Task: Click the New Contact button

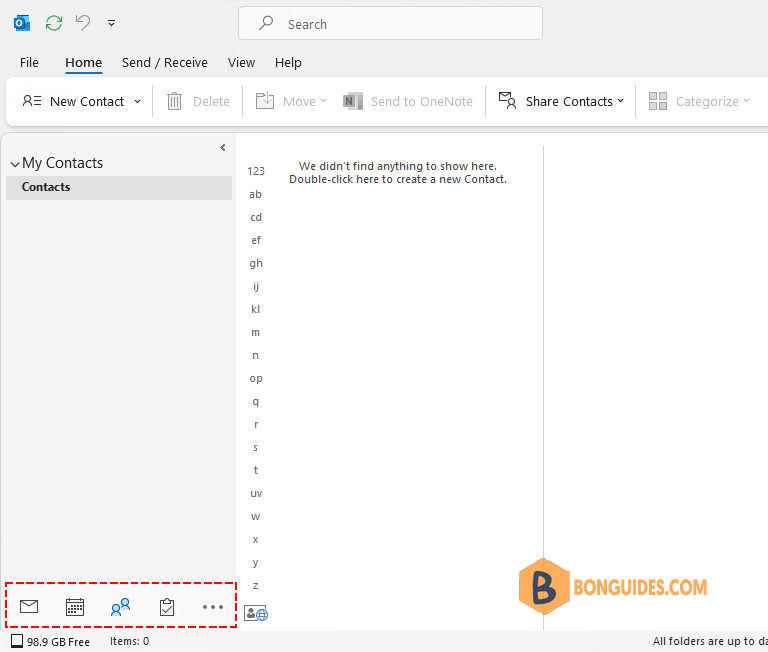Action: pyautogui.click(x=73, y=101)
